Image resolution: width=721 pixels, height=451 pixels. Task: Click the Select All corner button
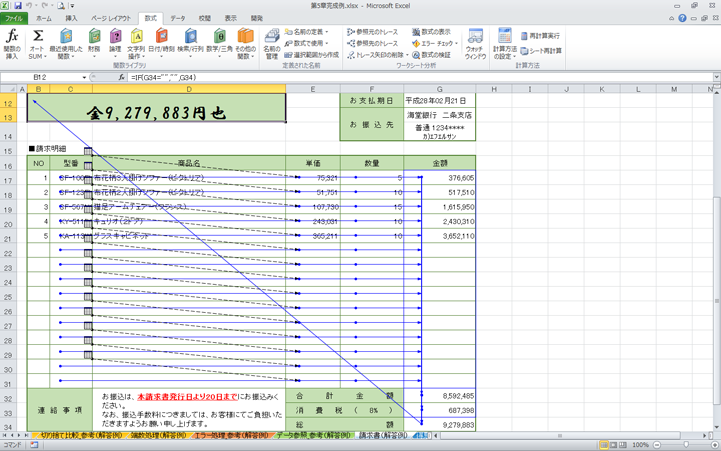click(x=9, y=89)
